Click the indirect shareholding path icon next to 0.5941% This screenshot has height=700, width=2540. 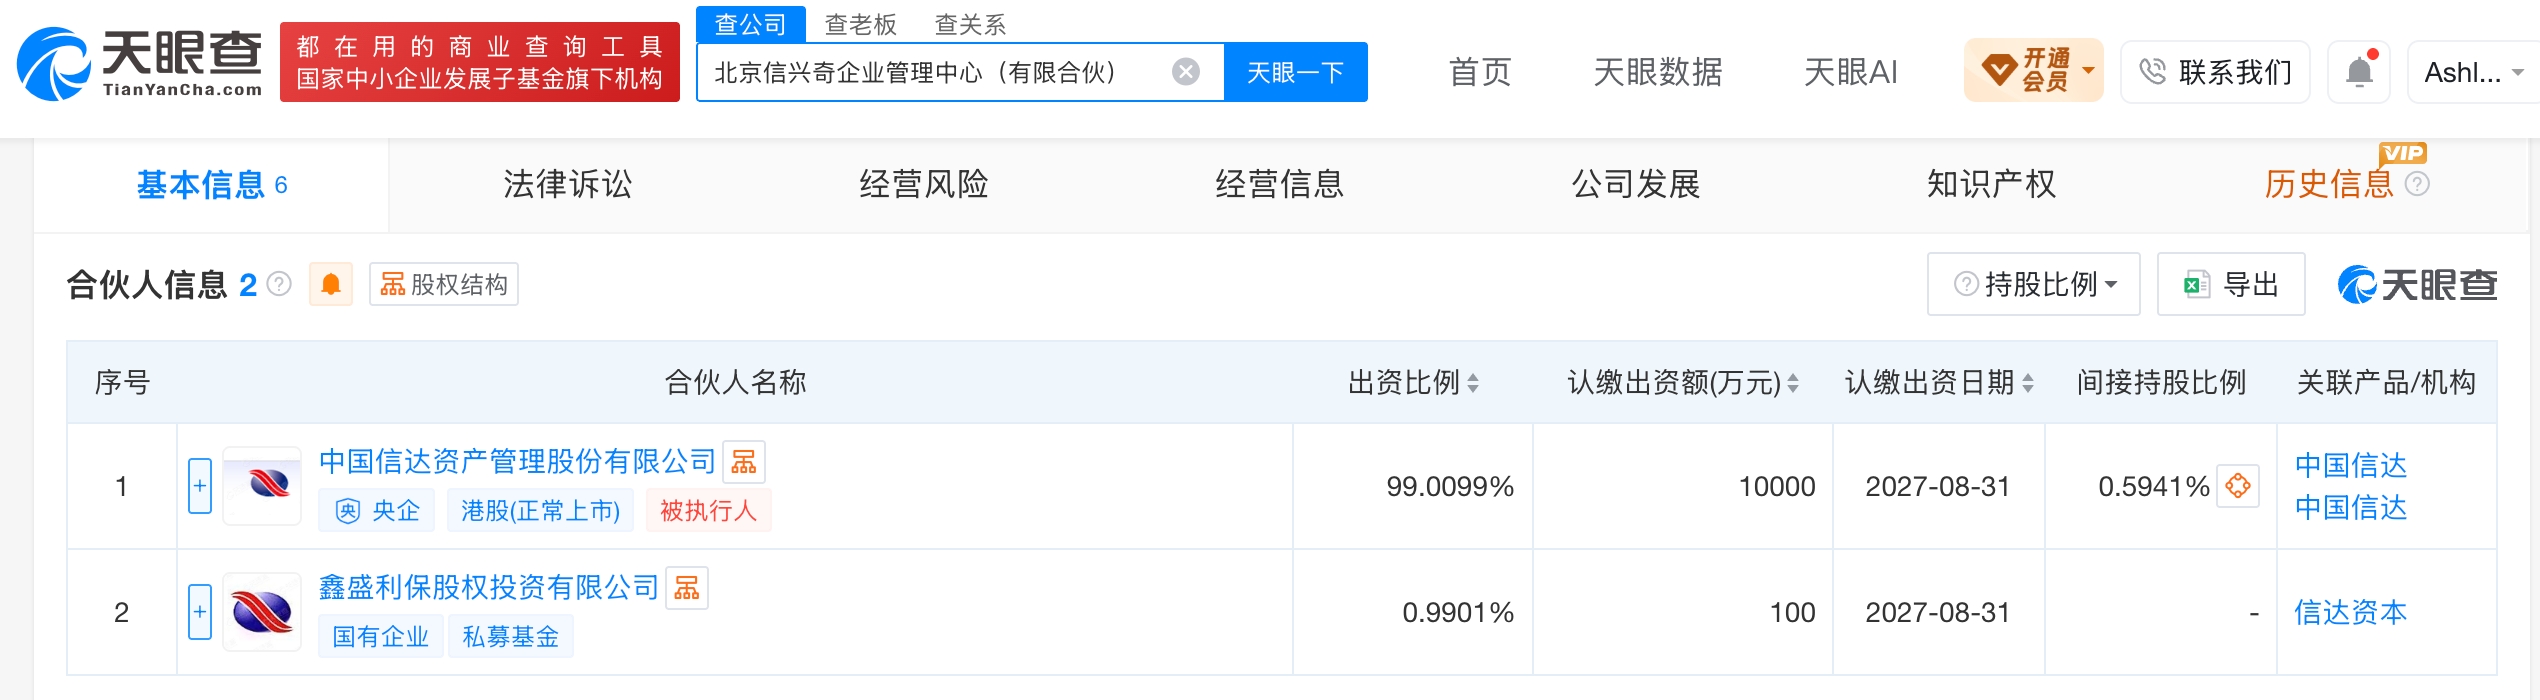[x=2238, y=487]
